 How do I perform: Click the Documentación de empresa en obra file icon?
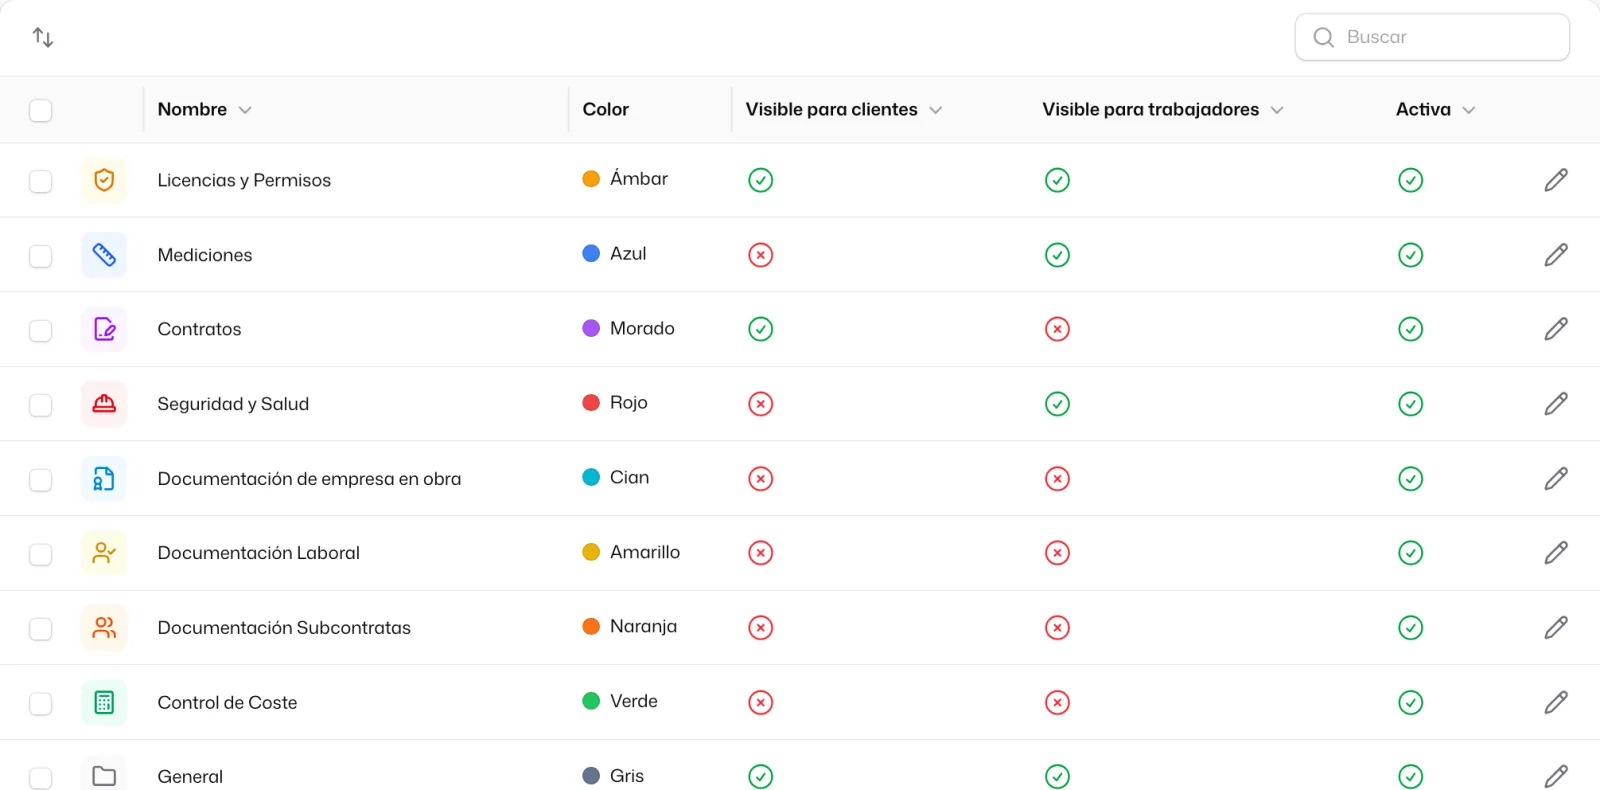104,479
